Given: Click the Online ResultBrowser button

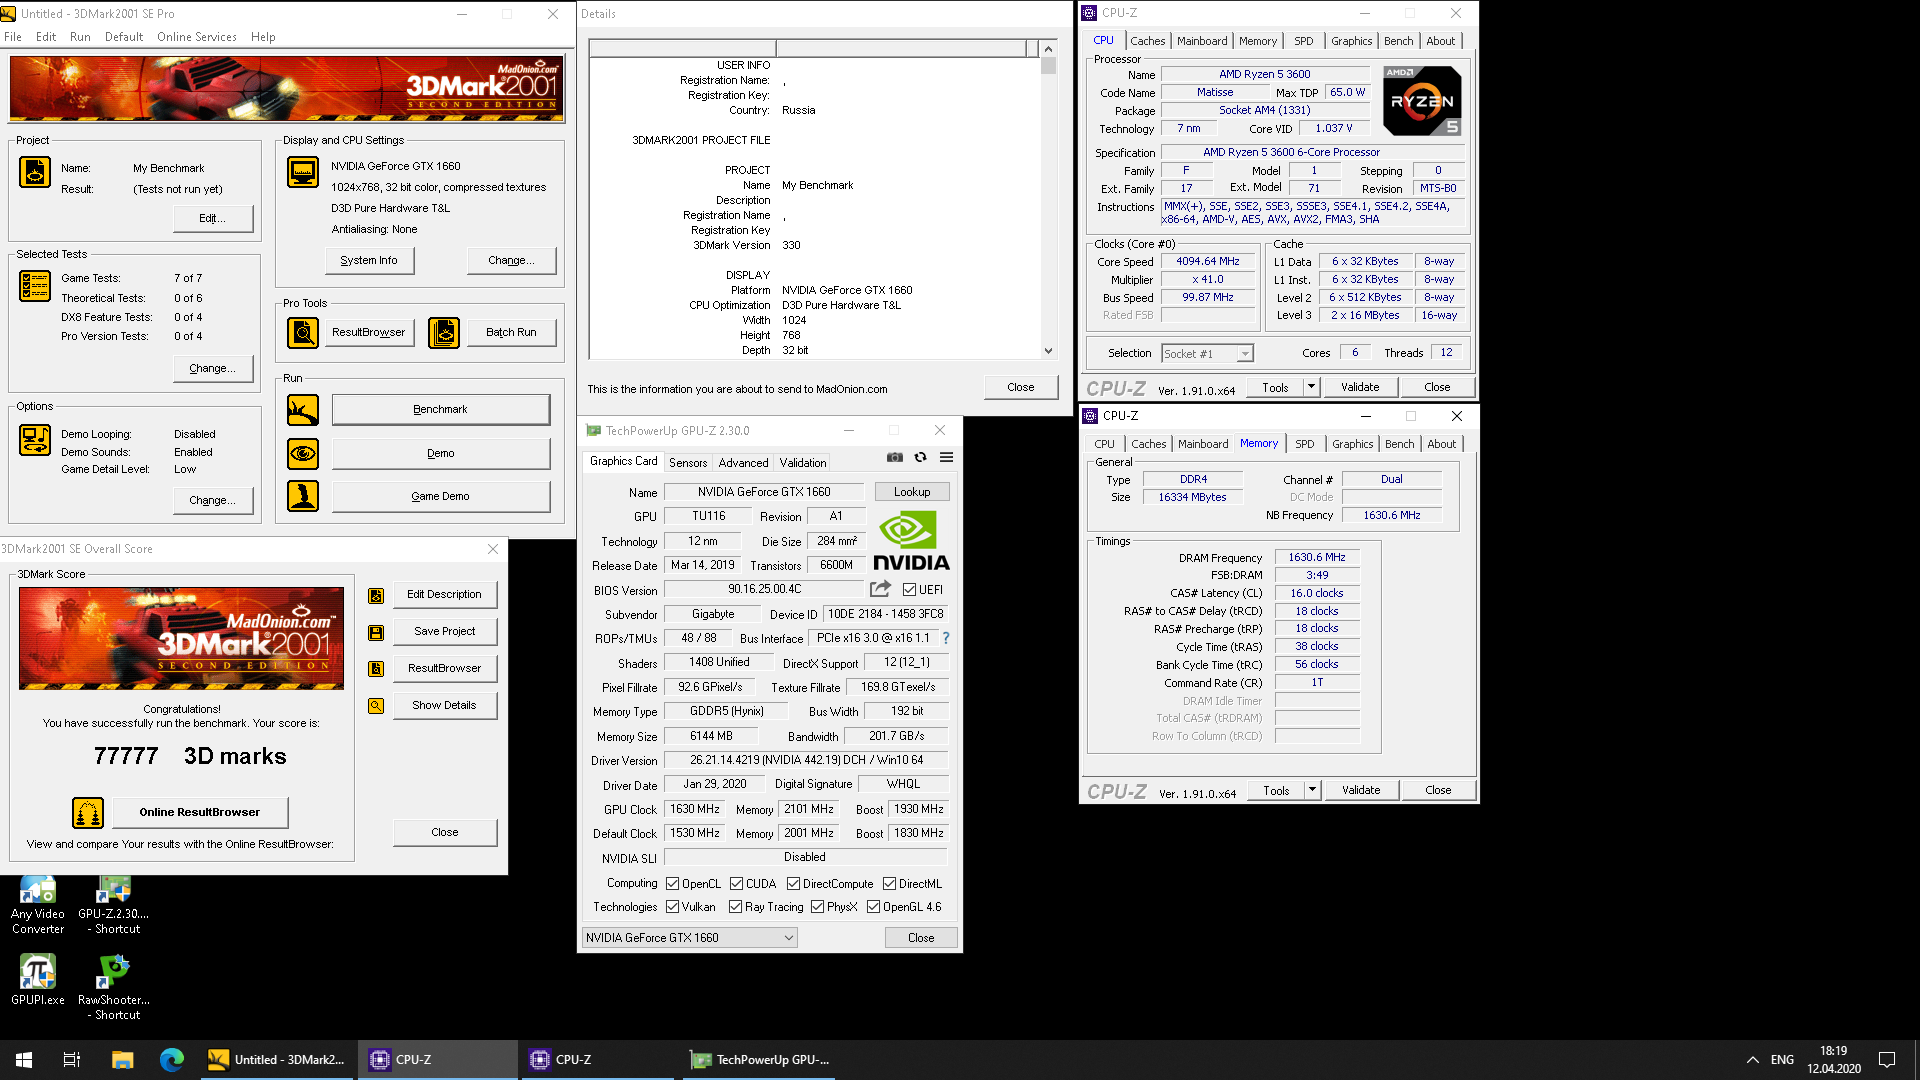Looking at the screenshot, I should pyautogui.click(x=200, y=812).
